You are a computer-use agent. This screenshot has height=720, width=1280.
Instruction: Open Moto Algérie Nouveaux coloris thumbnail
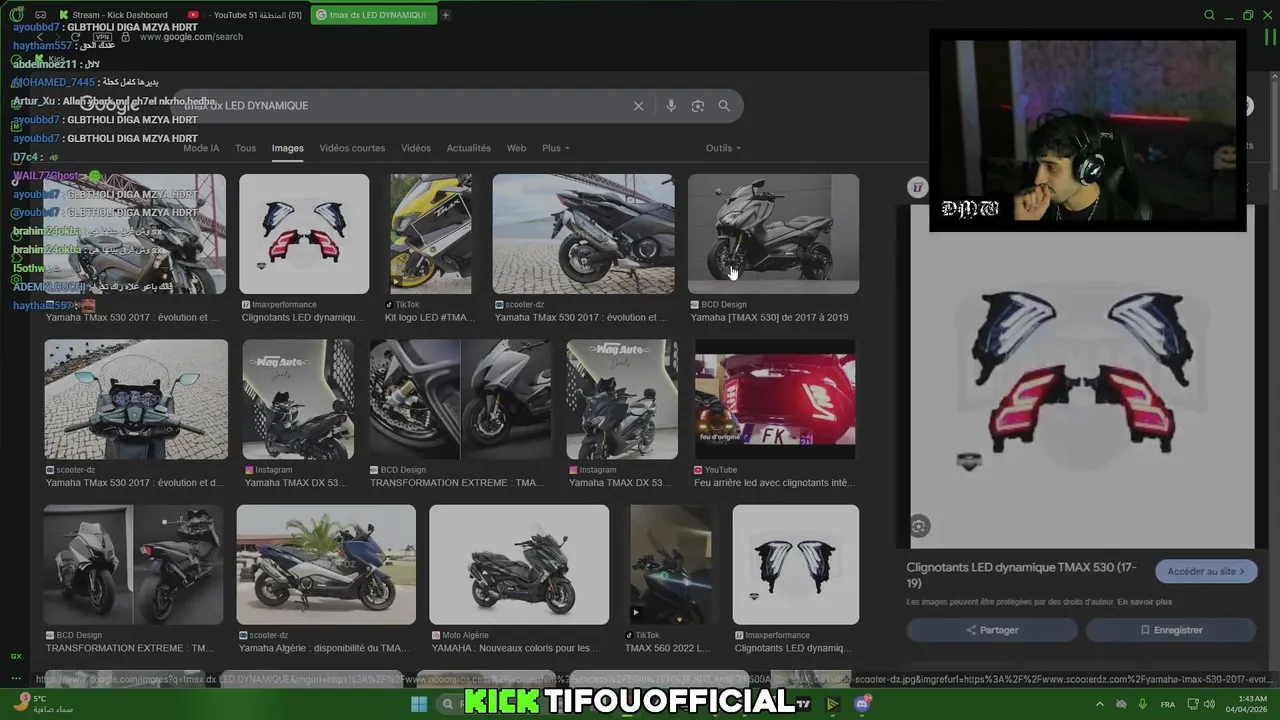click(519, 565)
